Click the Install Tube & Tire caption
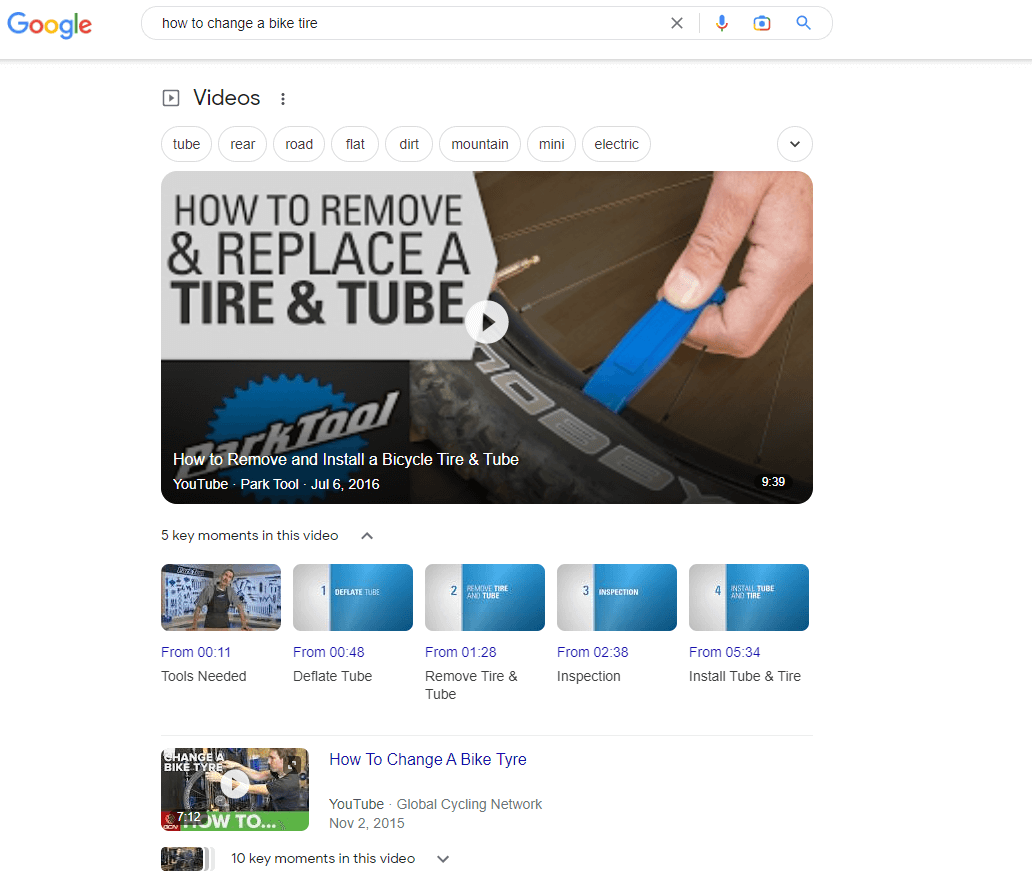This screenshot has height=883, width=1032. coord(745,676)
